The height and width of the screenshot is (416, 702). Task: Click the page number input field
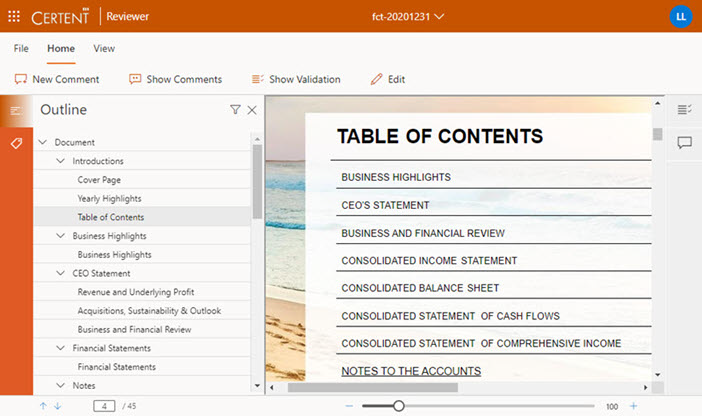click(x=104, y=406)
